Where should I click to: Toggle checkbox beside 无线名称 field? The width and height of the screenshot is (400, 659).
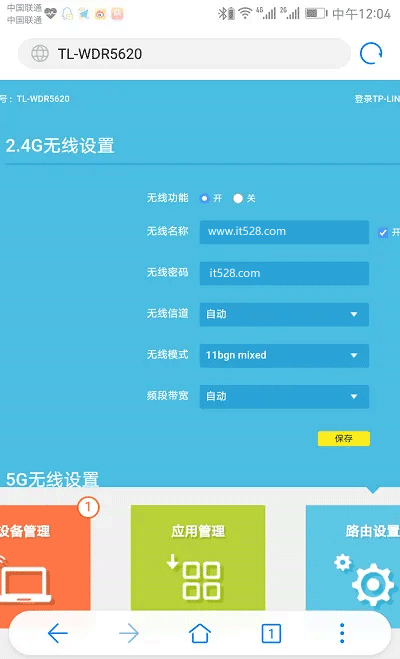(383, 232)
